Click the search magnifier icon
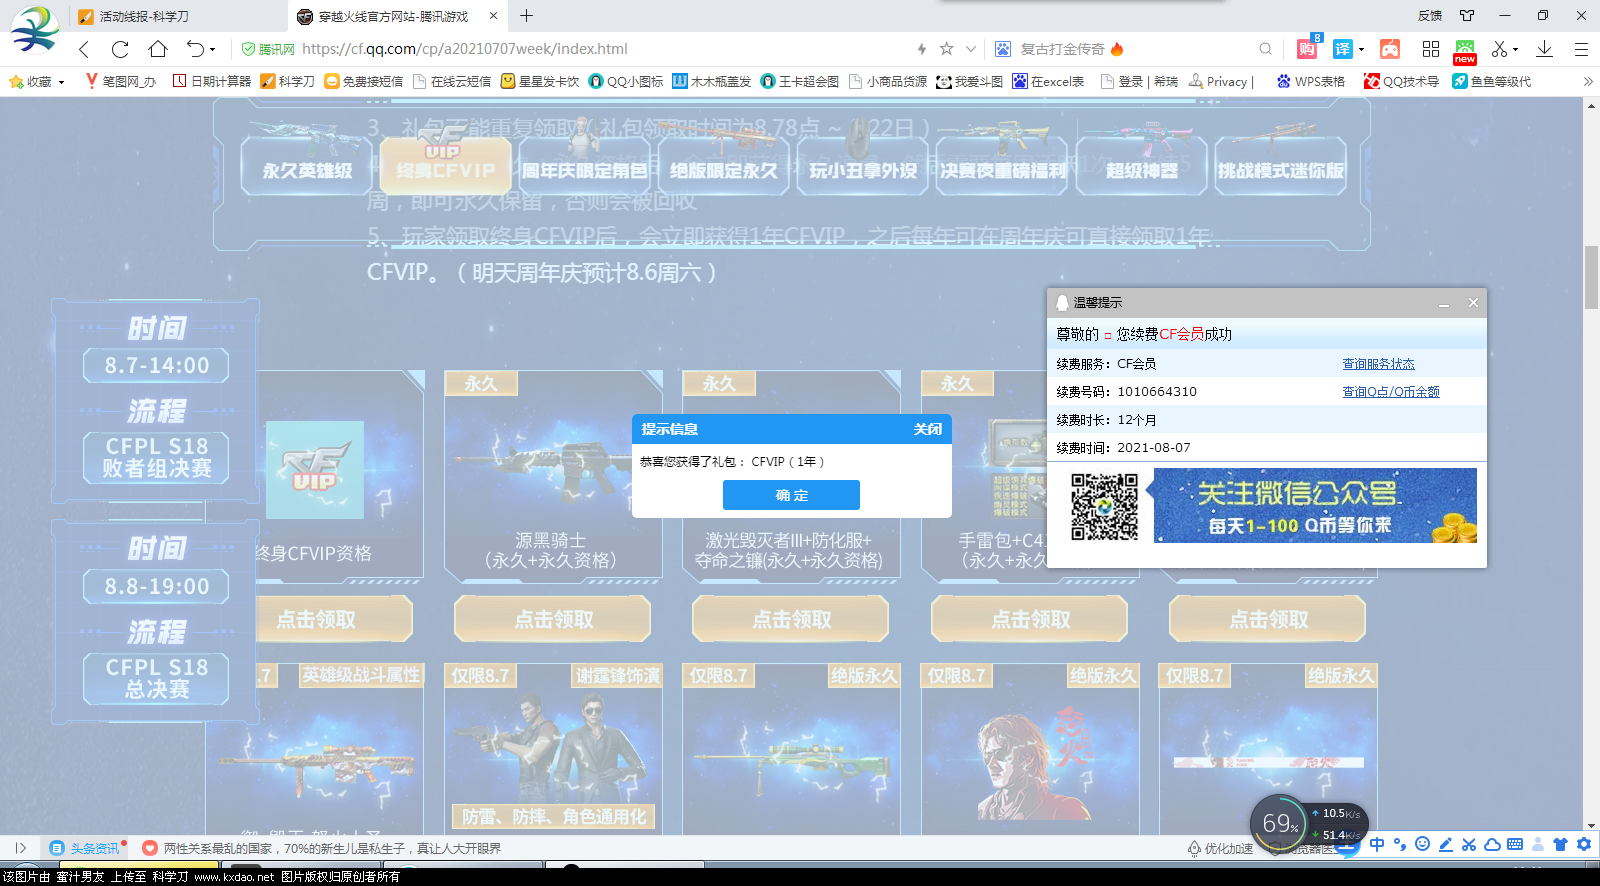The width and height of the screenshot is (1600, 886). point(1266,49)
